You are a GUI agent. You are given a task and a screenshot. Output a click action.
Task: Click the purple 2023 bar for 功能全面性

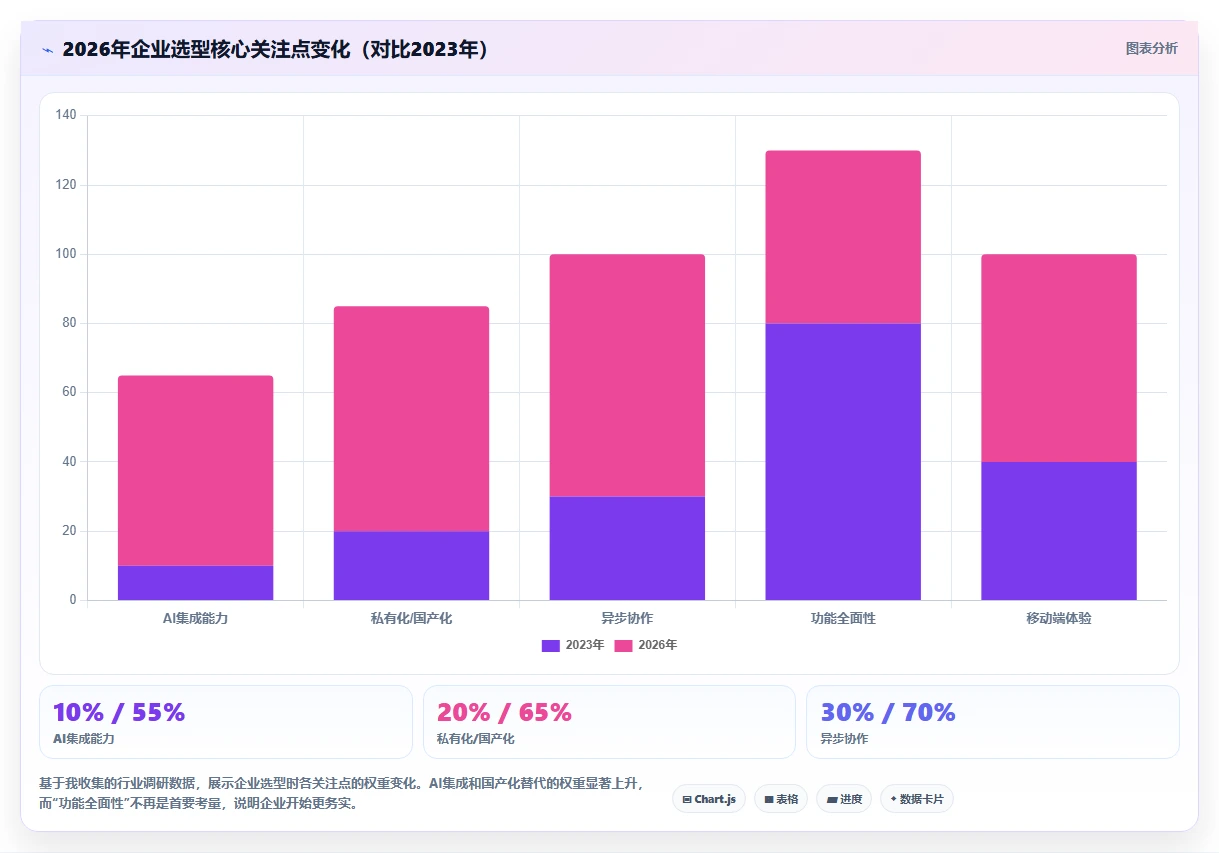click(843, 462)
